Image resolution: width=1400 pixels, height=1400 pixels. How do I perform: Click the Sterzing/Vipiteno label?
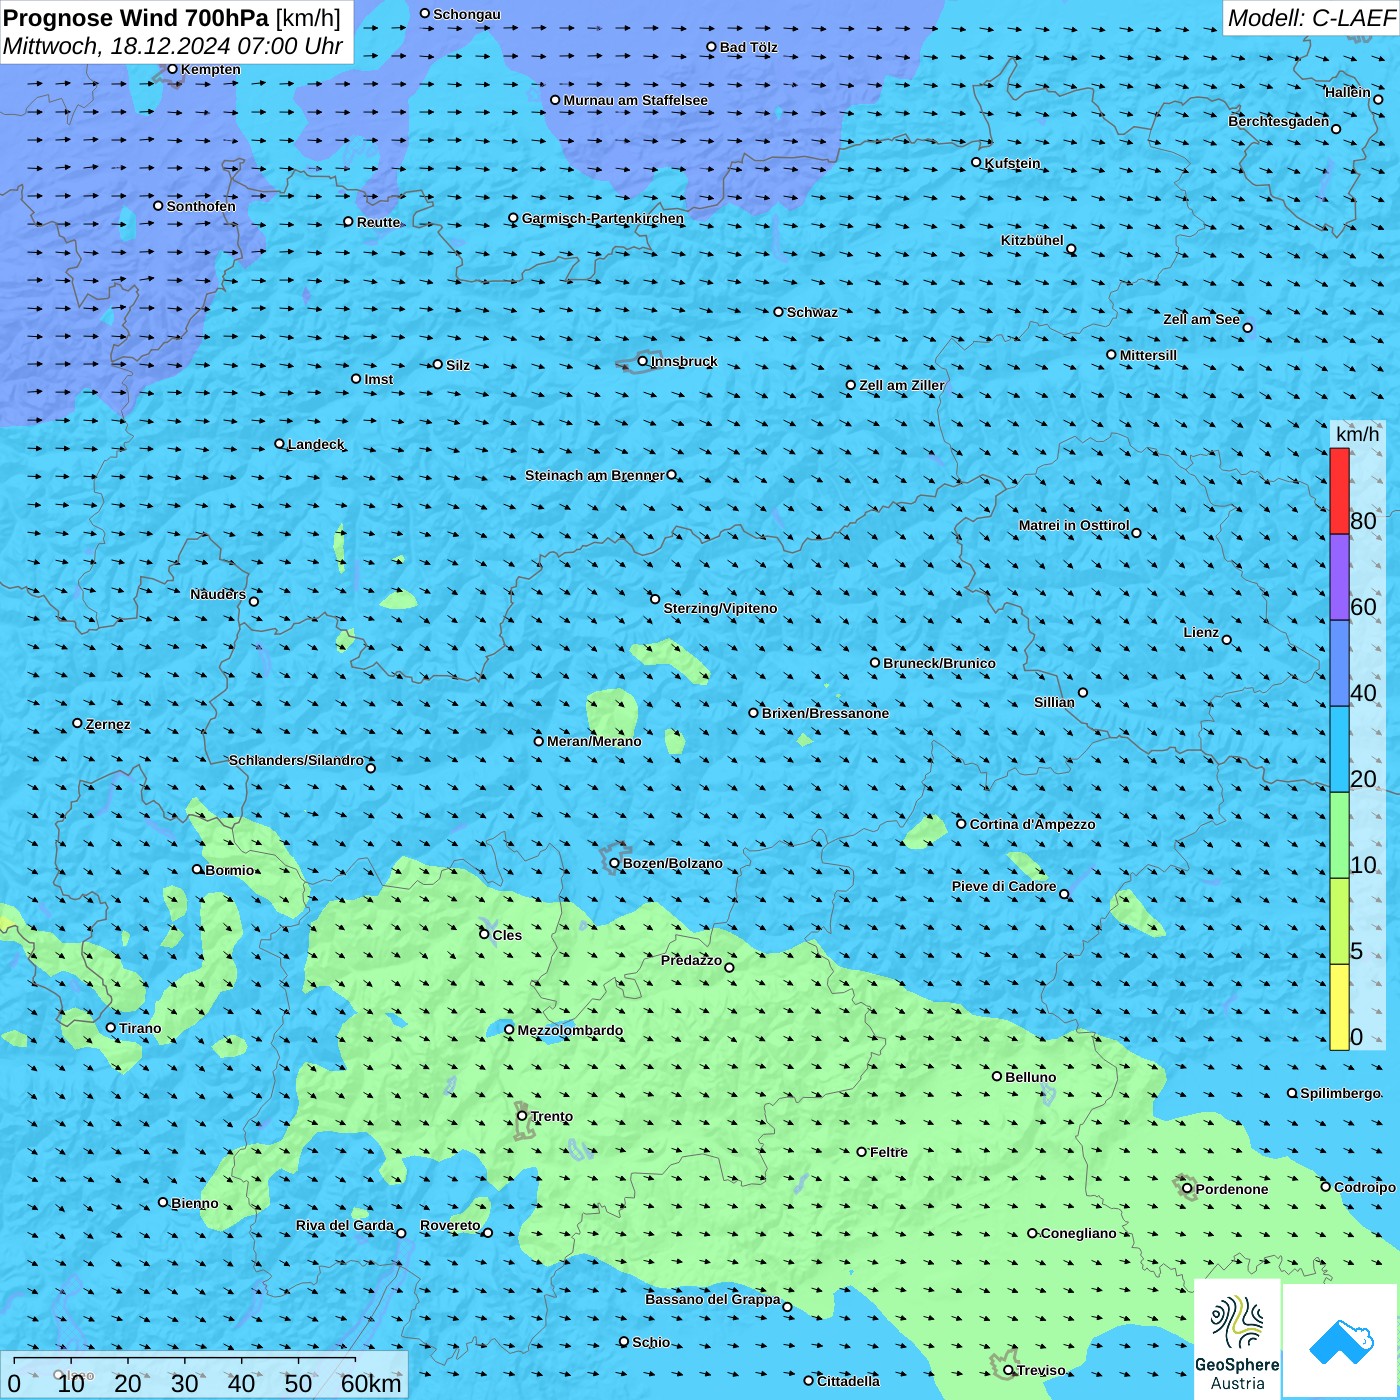(x=720, y=608)
